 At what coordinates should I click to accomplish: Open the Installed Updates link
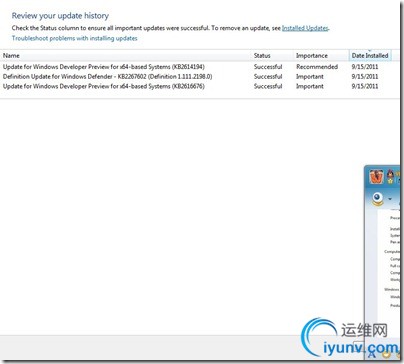[305, 28]
